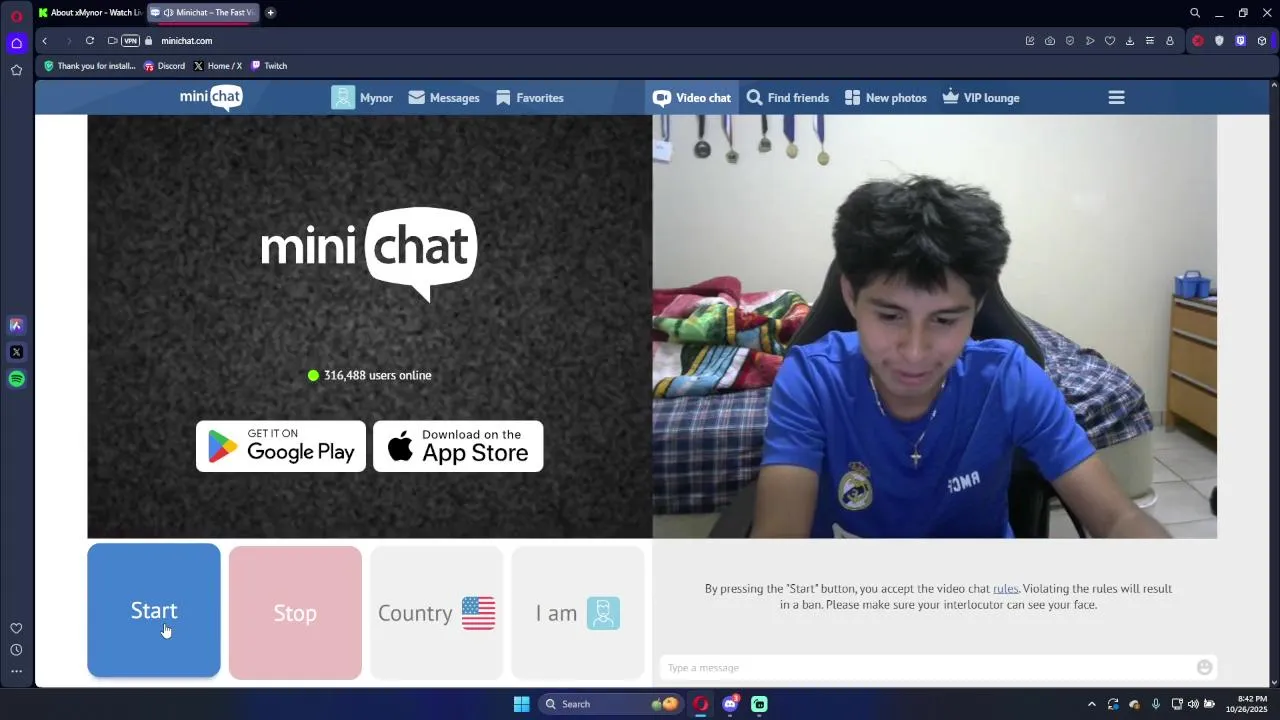Open the Windows Start menu
Viewport: 1280px width, 720px height.
521,704
